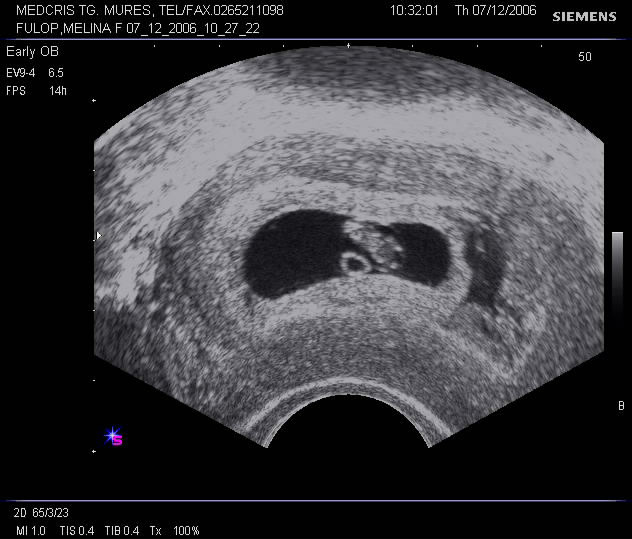
Task: Click the Tx 100% transmit power readout
Action: pyautogui.click(x=175, y=530)
